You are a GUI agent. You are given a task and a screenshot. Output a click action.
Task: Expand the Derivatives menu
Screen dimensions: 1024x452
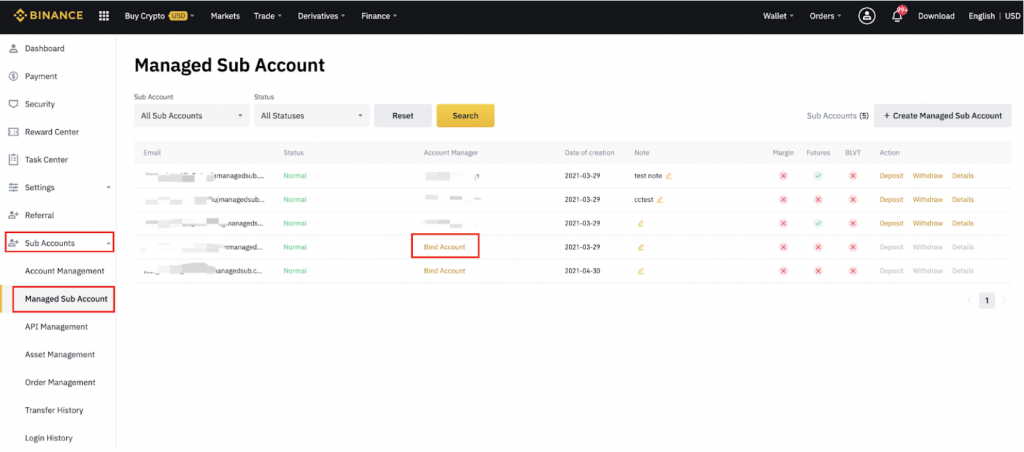click(322, 16)
